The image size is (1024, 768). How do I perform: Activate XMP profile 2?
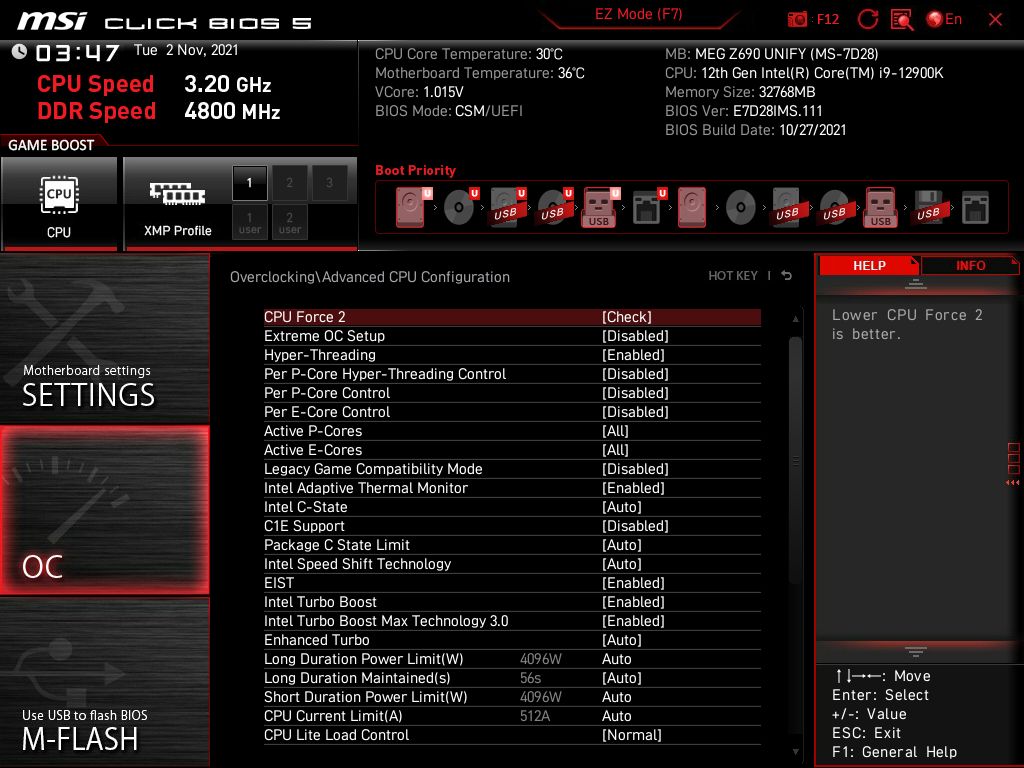coord(289,183)
